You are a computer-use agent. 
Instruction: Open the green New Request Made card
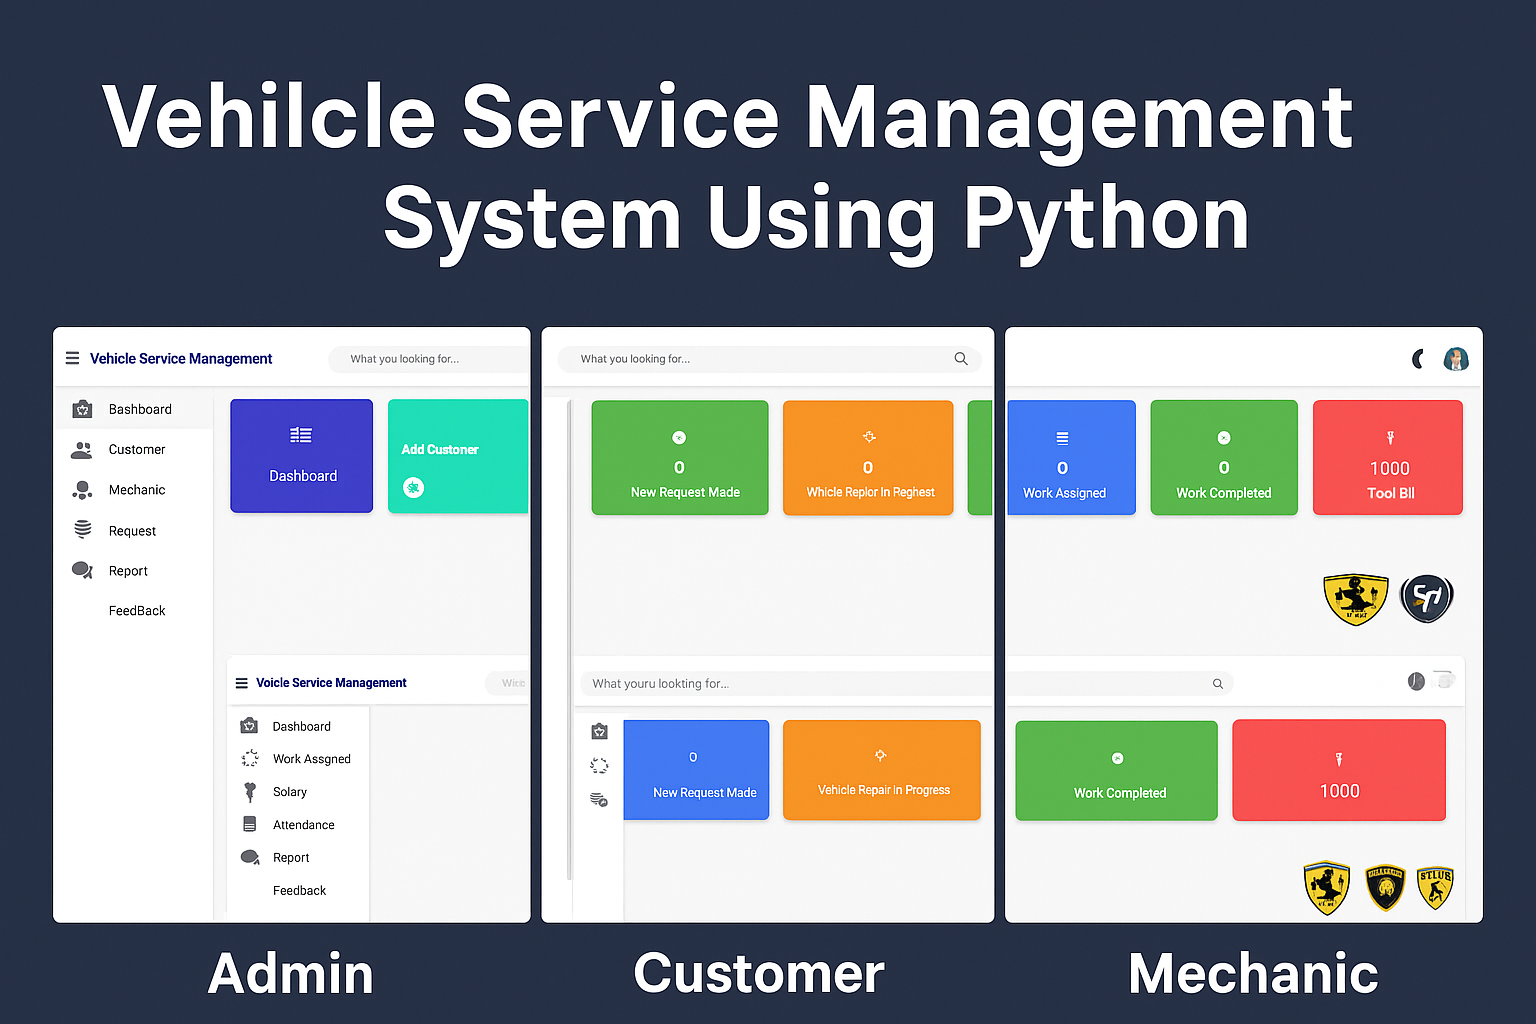(x=680, y=458)
